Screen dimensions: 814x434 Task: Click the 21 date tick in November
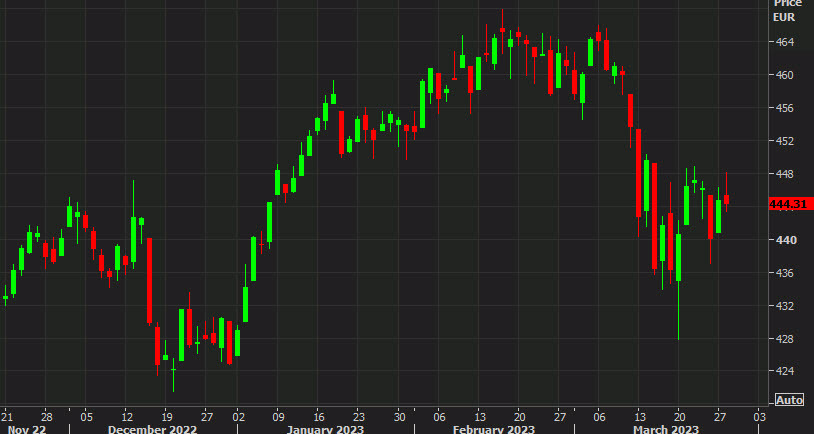coord(7,417)
